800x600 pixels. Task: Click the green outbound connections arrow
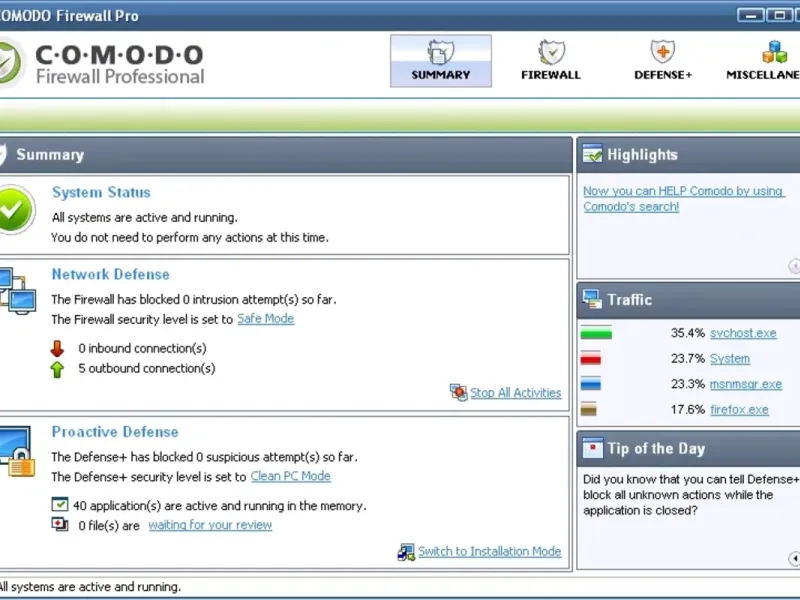[x=58, y=369]
